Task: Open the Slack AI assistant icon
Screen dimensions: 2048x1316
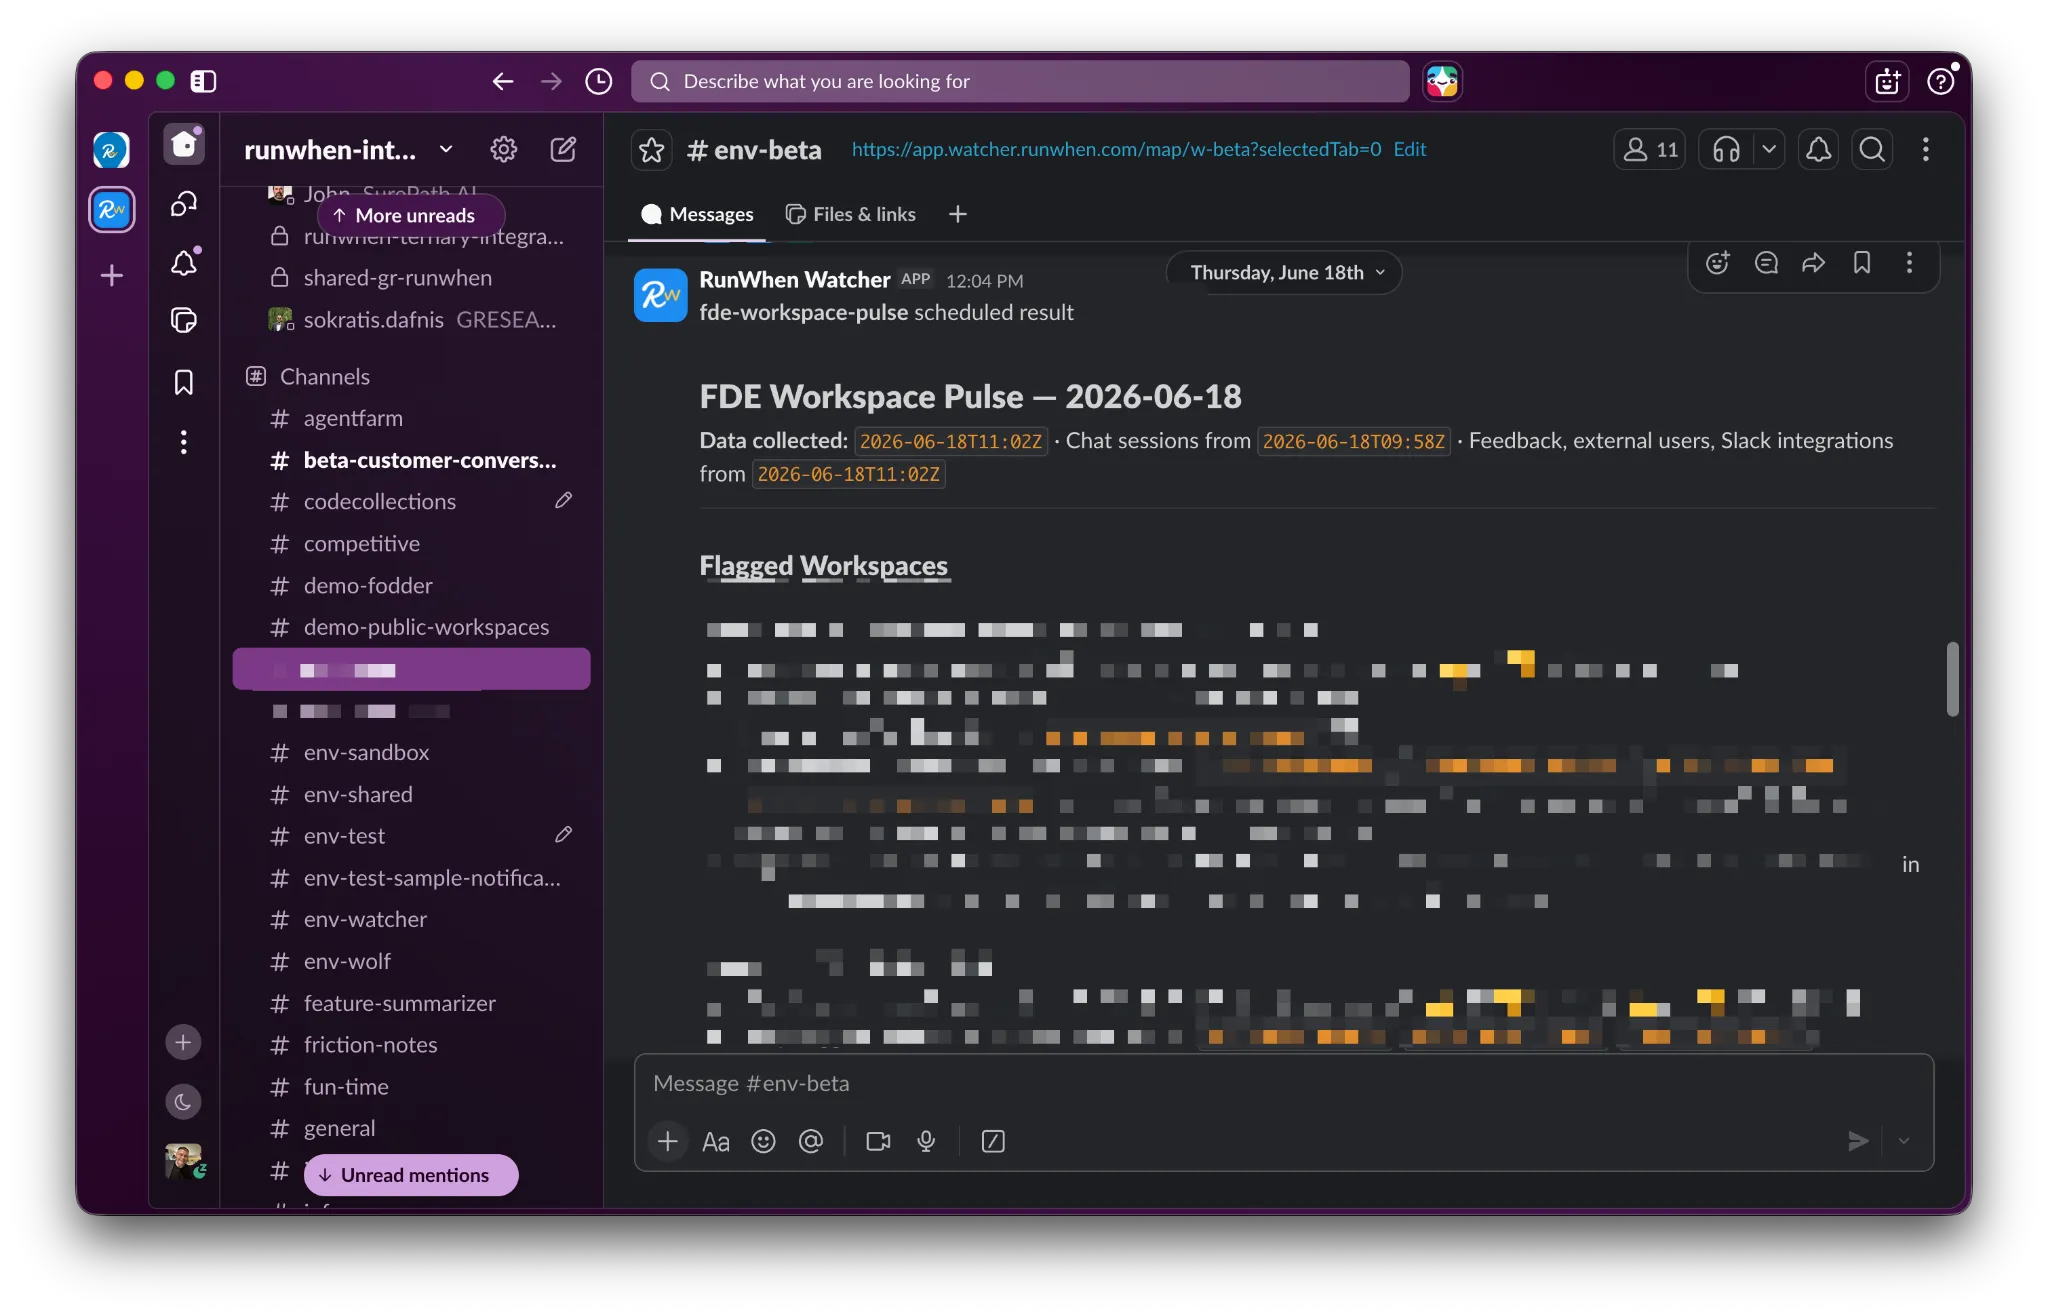Action: click(x=1442, y=81)
